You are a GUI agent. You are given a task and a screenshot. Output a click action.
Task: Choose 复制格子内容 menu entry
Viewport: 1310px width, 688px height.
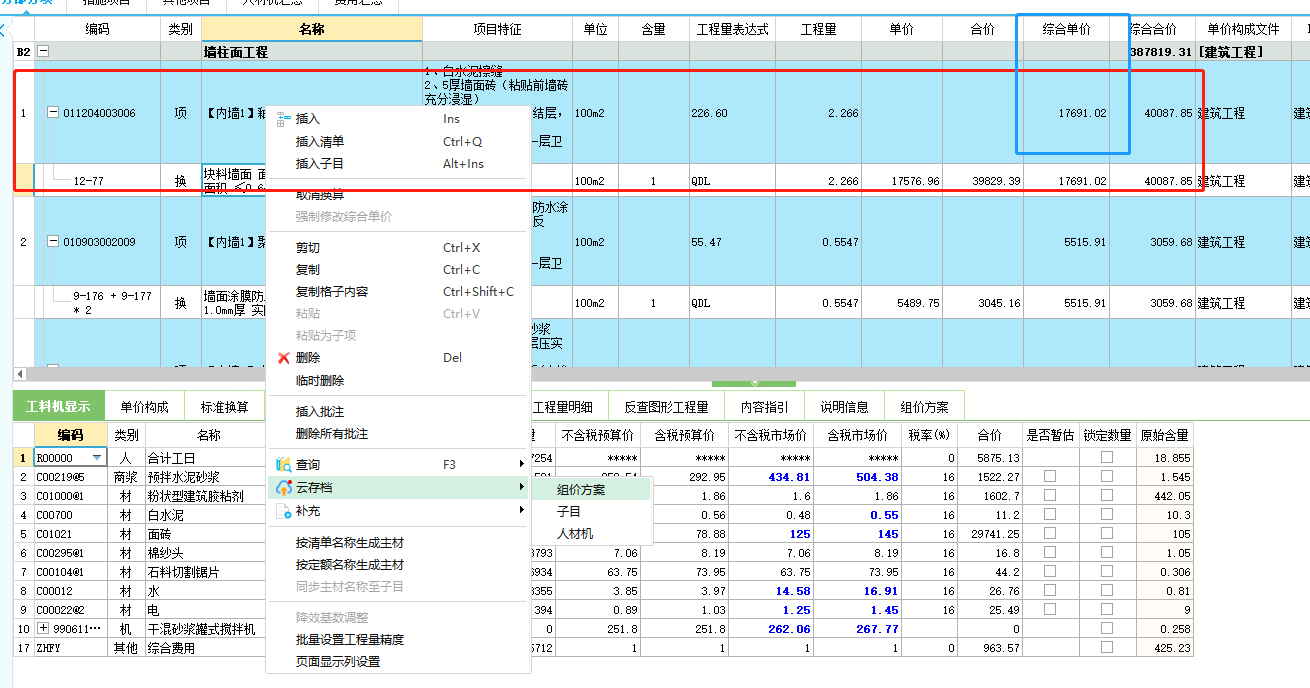(x=397, y=291)
